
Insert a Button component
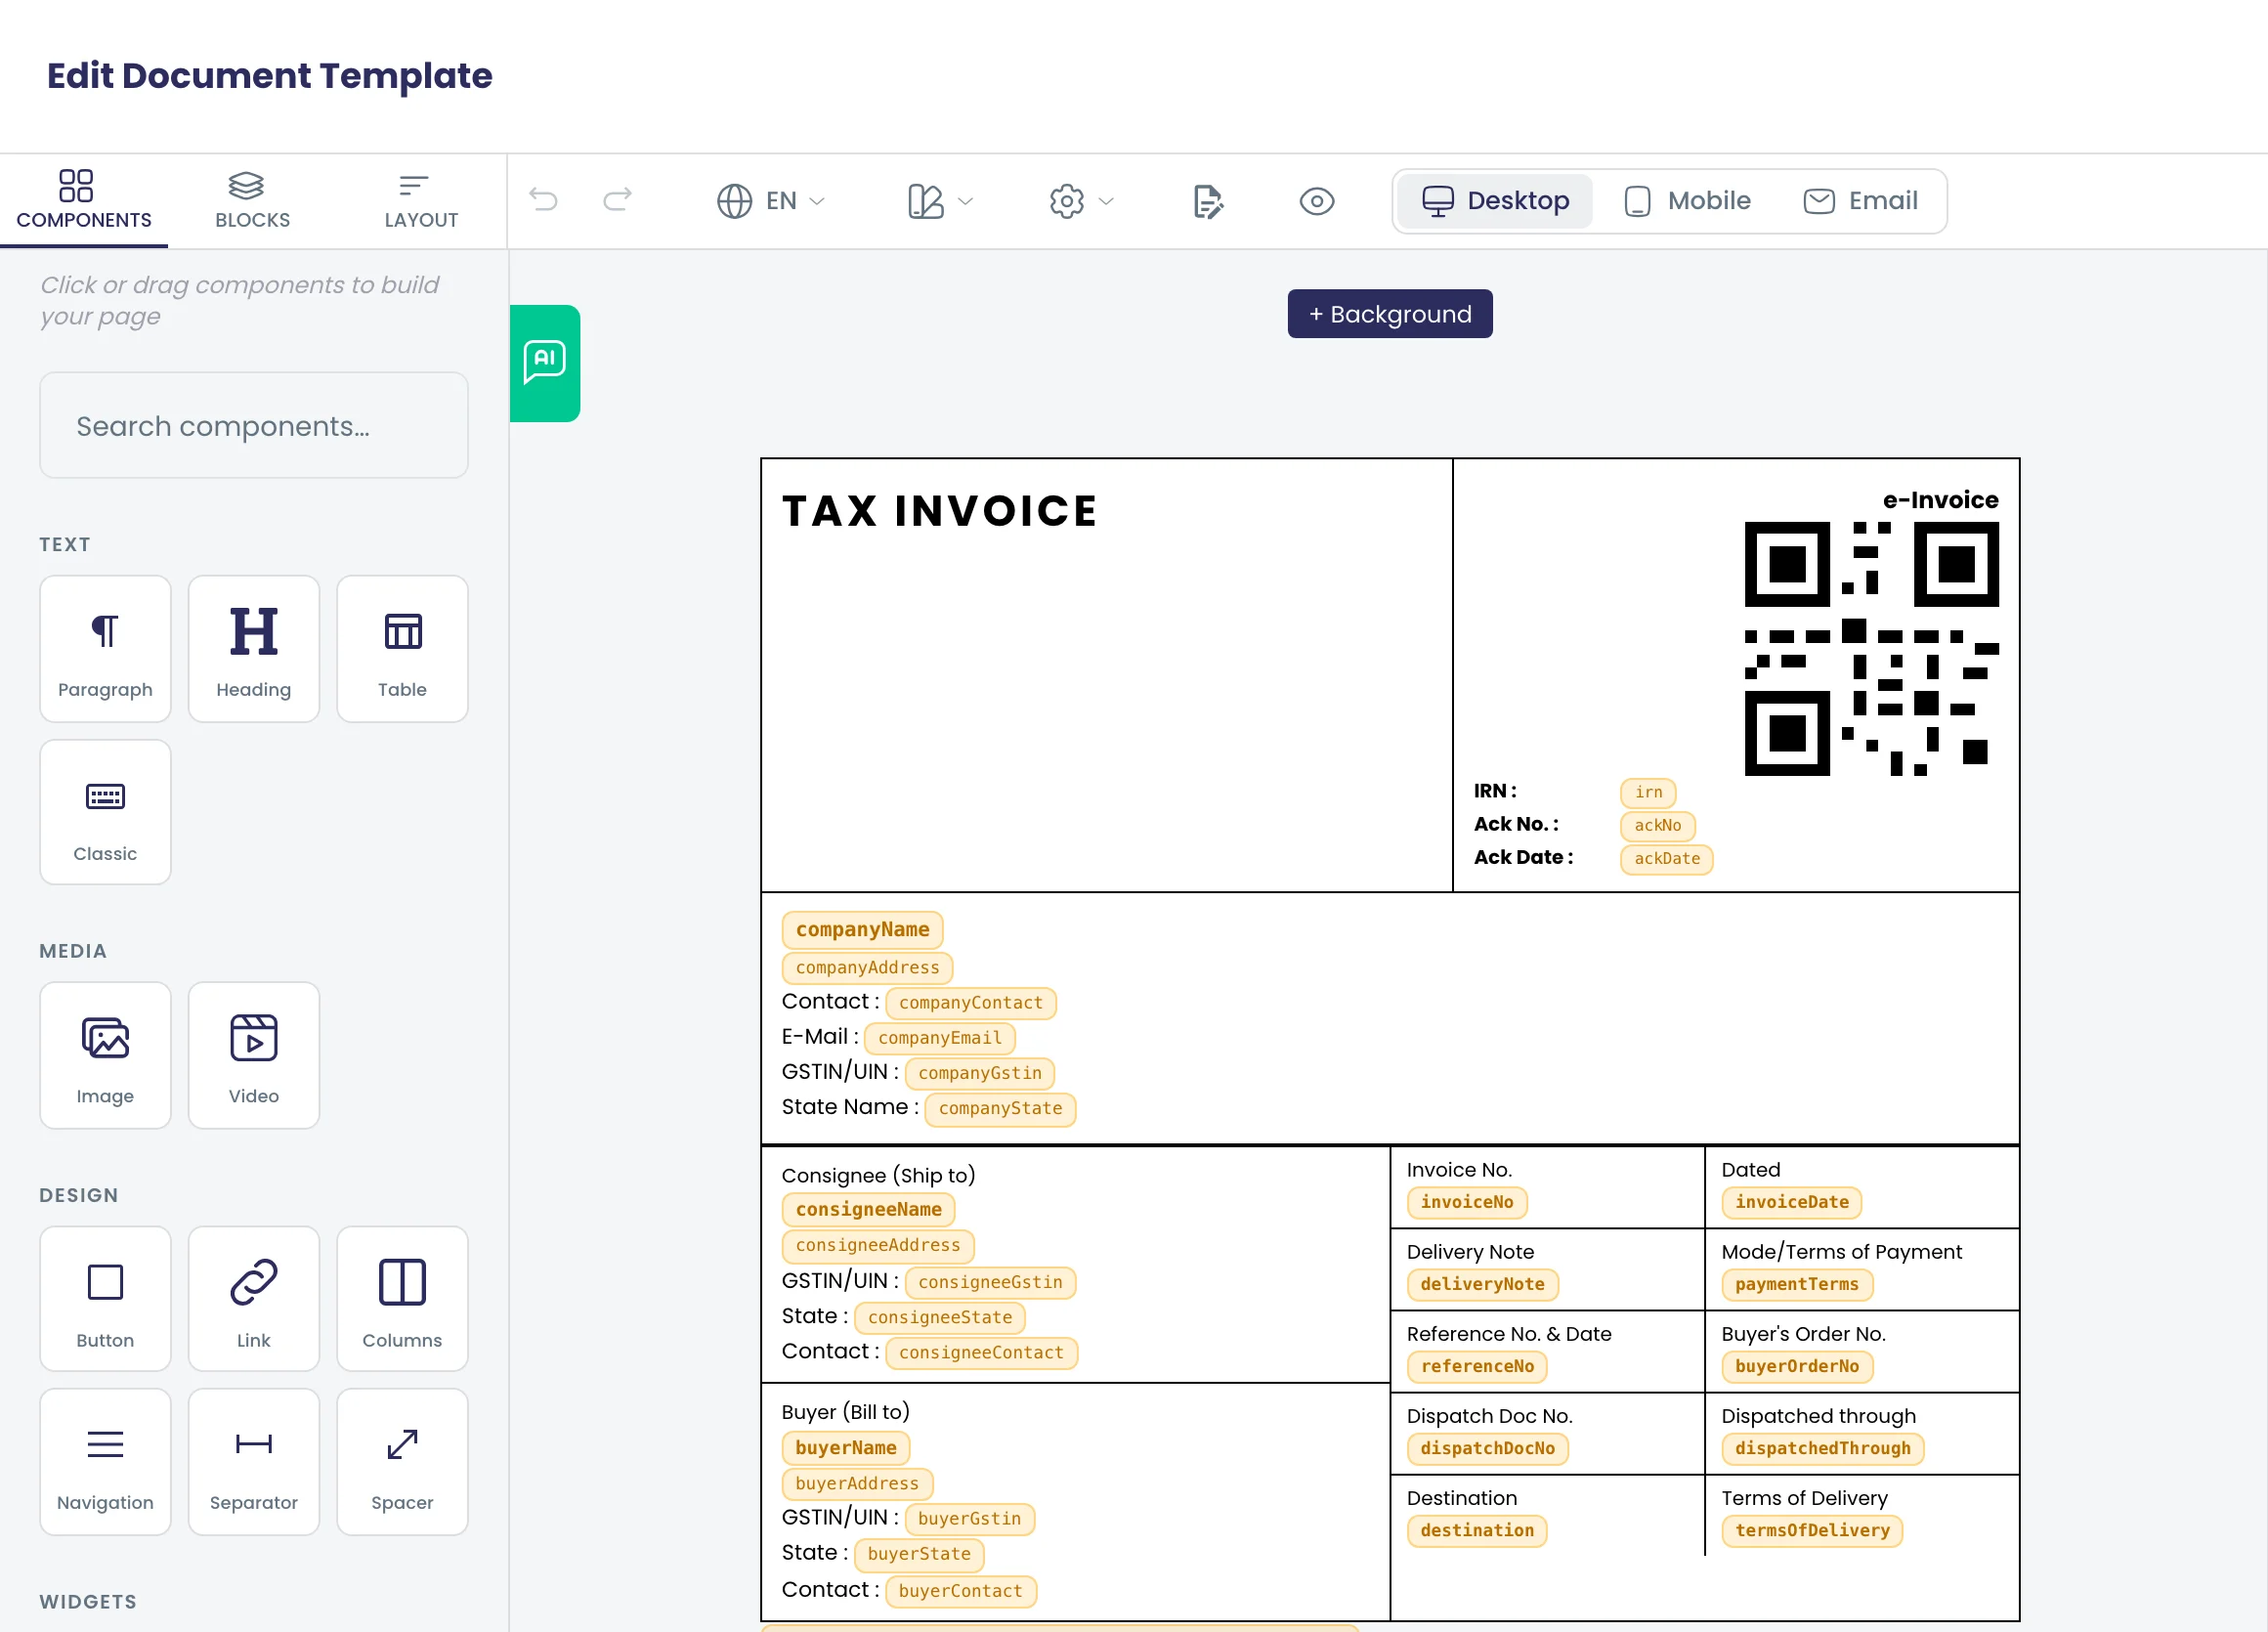[x=105, y=1298]
